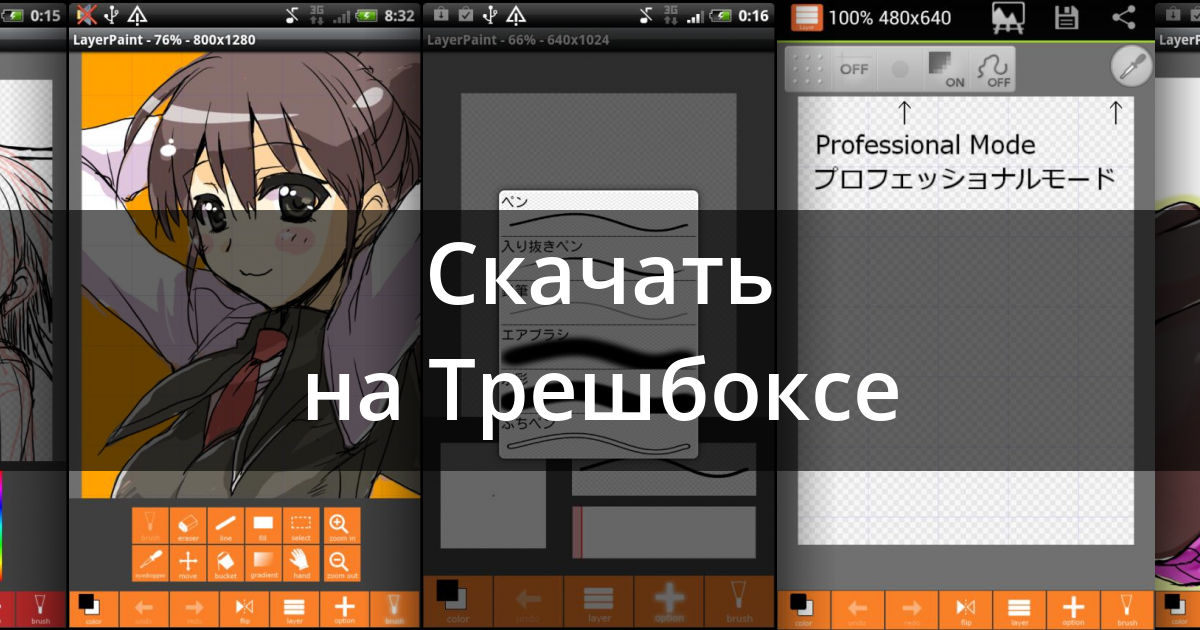Tap the 0:16 clock in the status bar

pos(753,15)
